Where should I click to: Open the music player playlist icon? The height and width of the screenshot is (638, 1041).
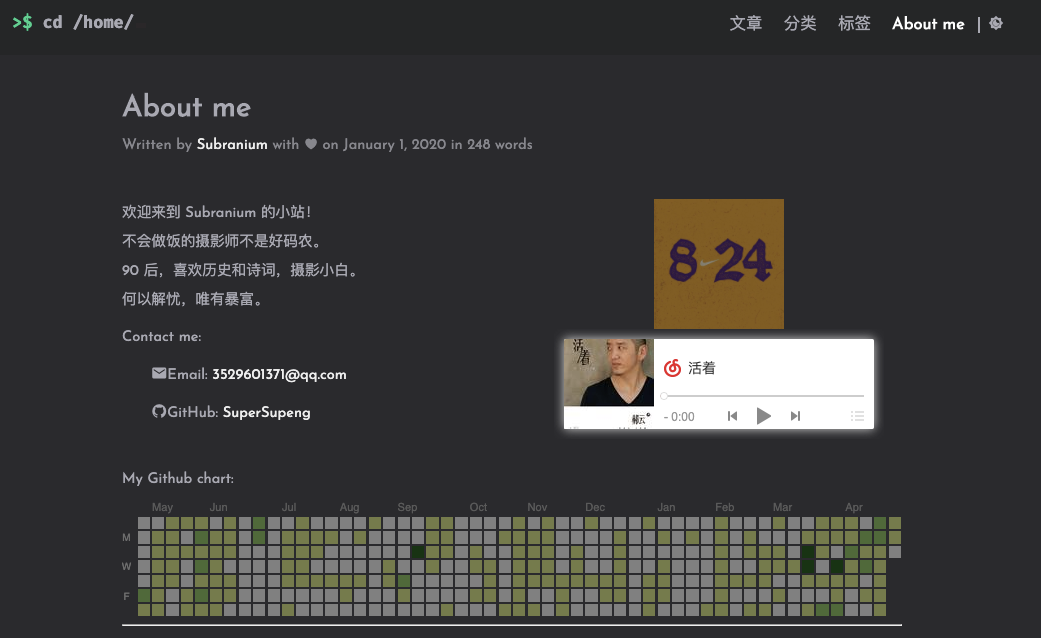[857, 416]
